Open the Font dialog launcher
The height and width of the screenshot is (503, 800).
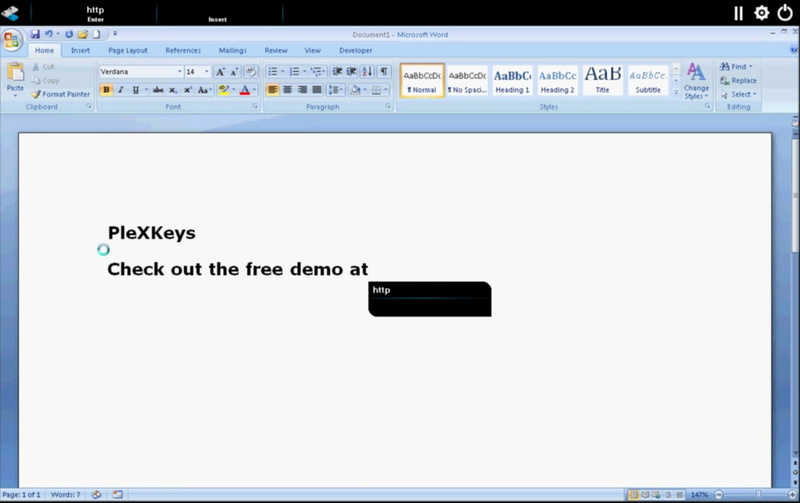click(x=255, y=106)
